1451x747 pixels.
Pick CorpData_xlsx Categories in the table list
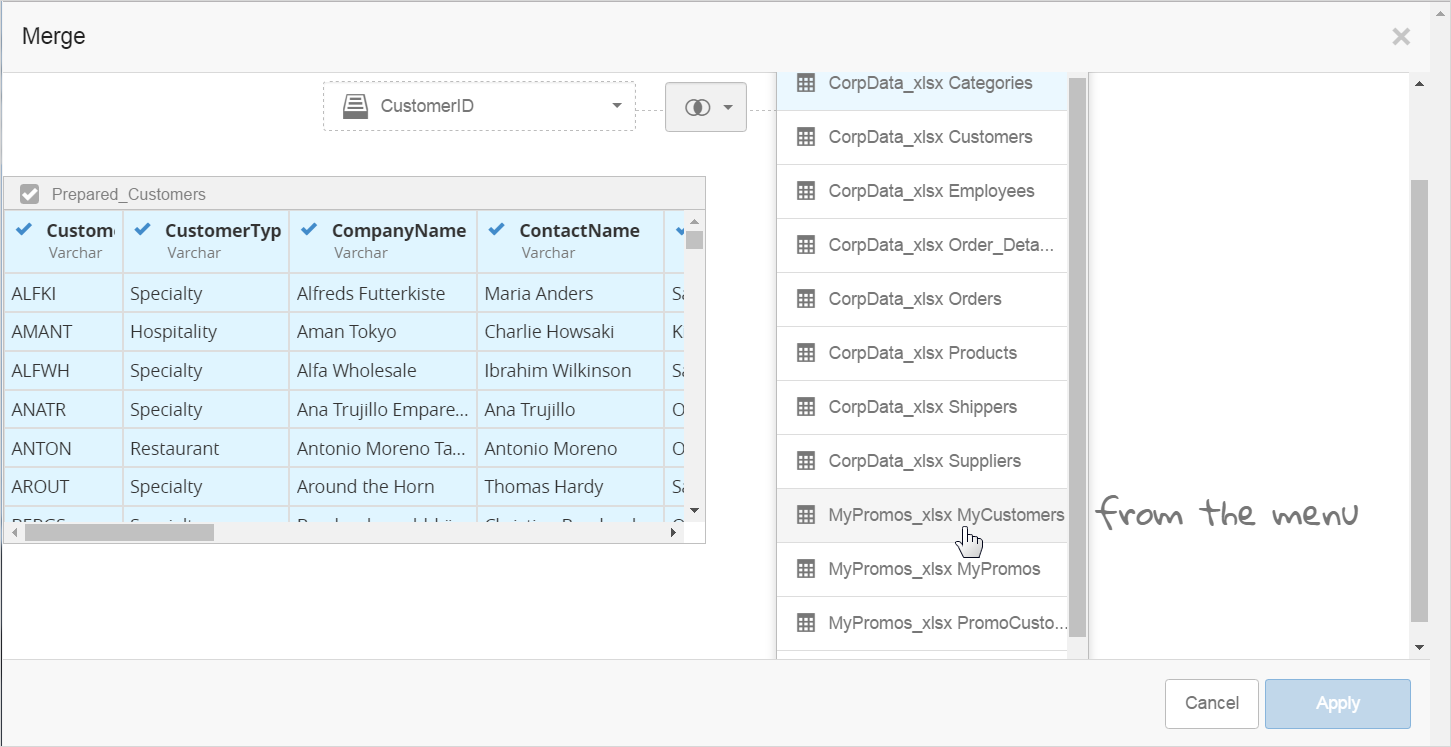(x=930, y=84)
